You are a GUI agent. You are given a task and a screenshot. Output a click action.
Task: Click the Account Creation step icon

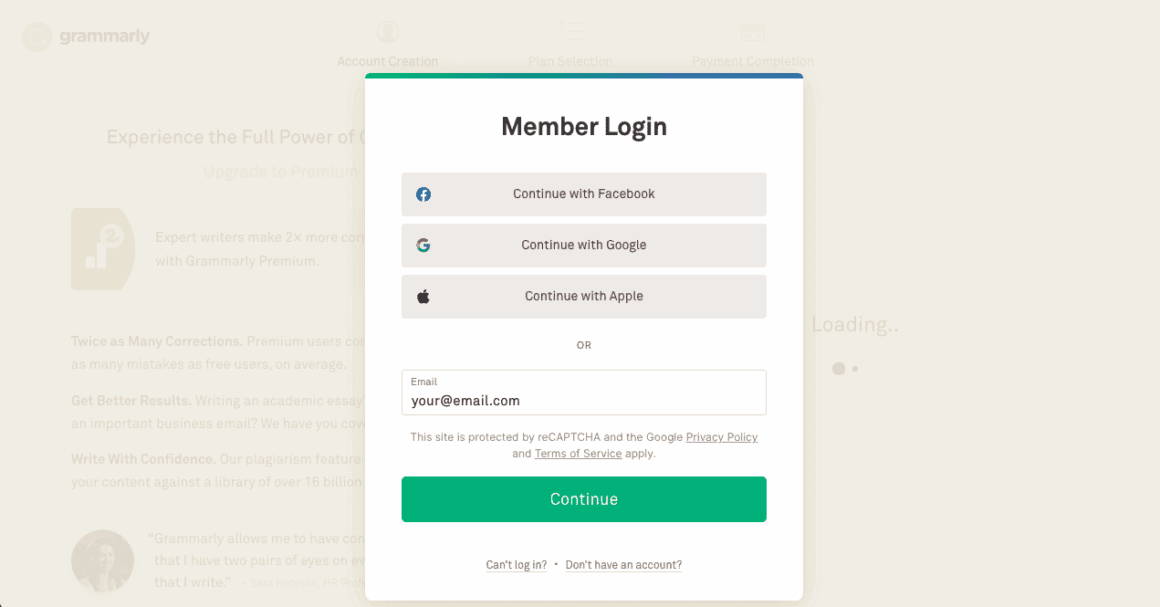[x=387, y=32]
